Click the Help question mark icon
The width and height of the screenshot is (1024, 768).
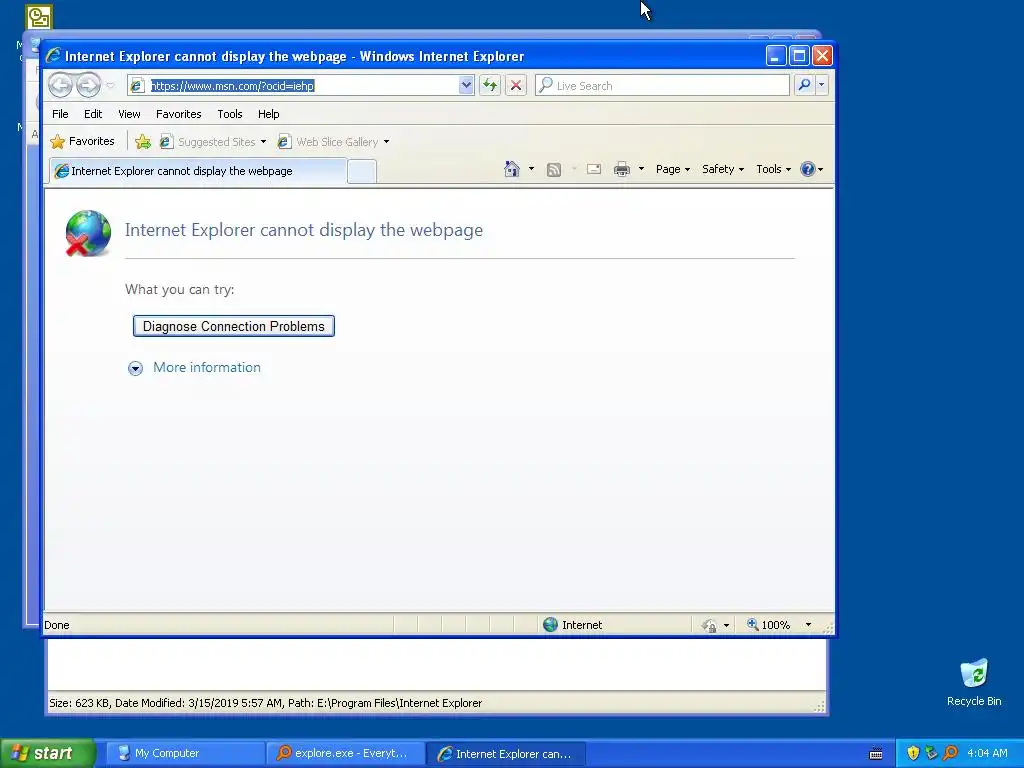pos(808,169)
